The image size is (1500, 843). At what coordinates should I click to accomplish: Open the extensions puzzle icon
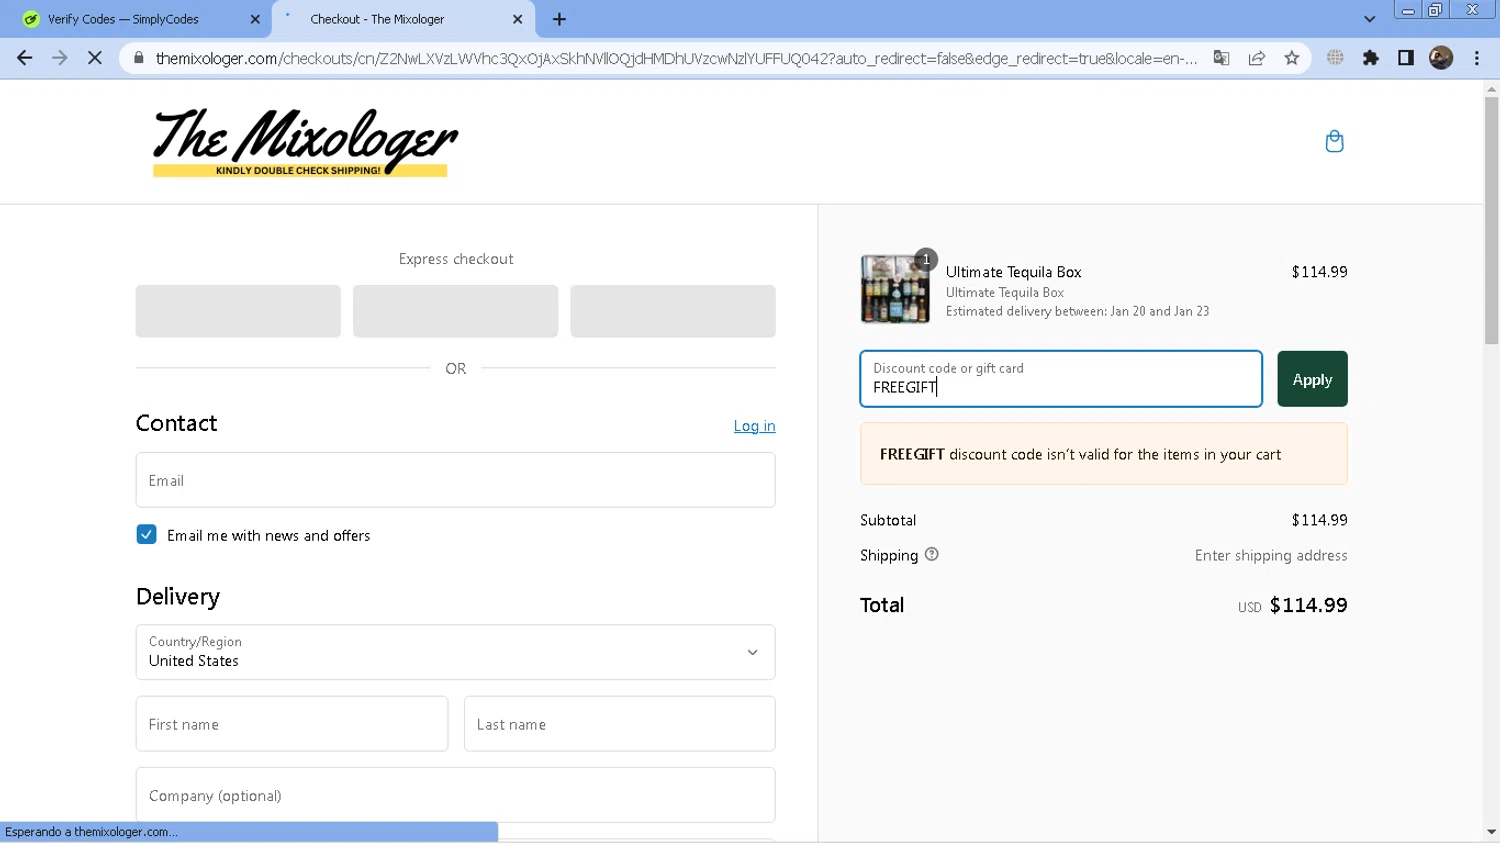(1371, 58)
